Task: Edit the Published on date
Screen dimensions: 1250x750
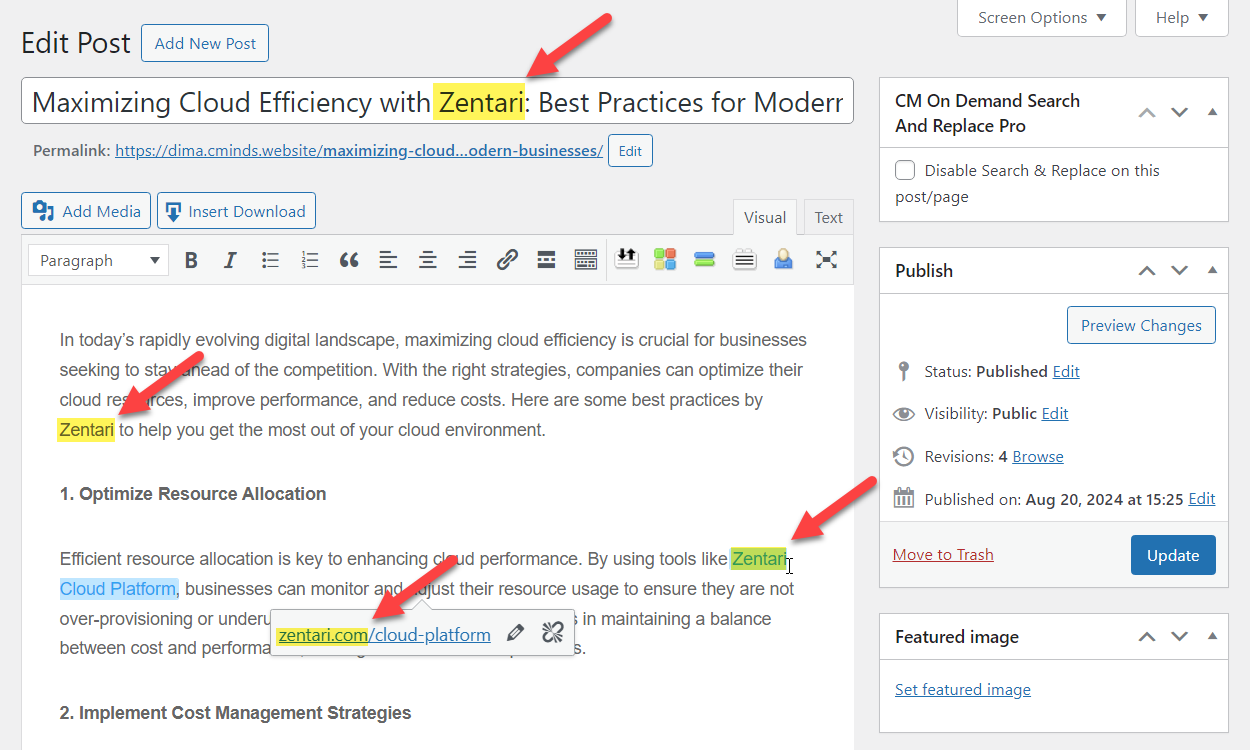Action: click(x=1202, y=498)
